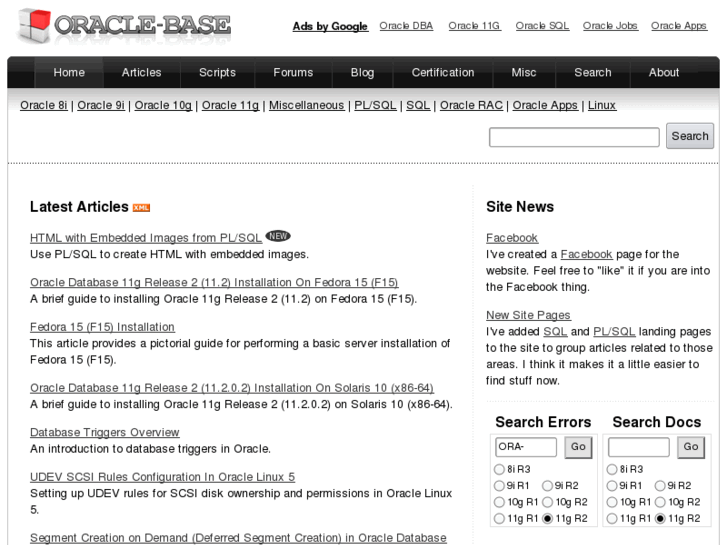Open the Oracle 10g category link
The height and width of the screenshot is (545, 727).
pos(163,105)
